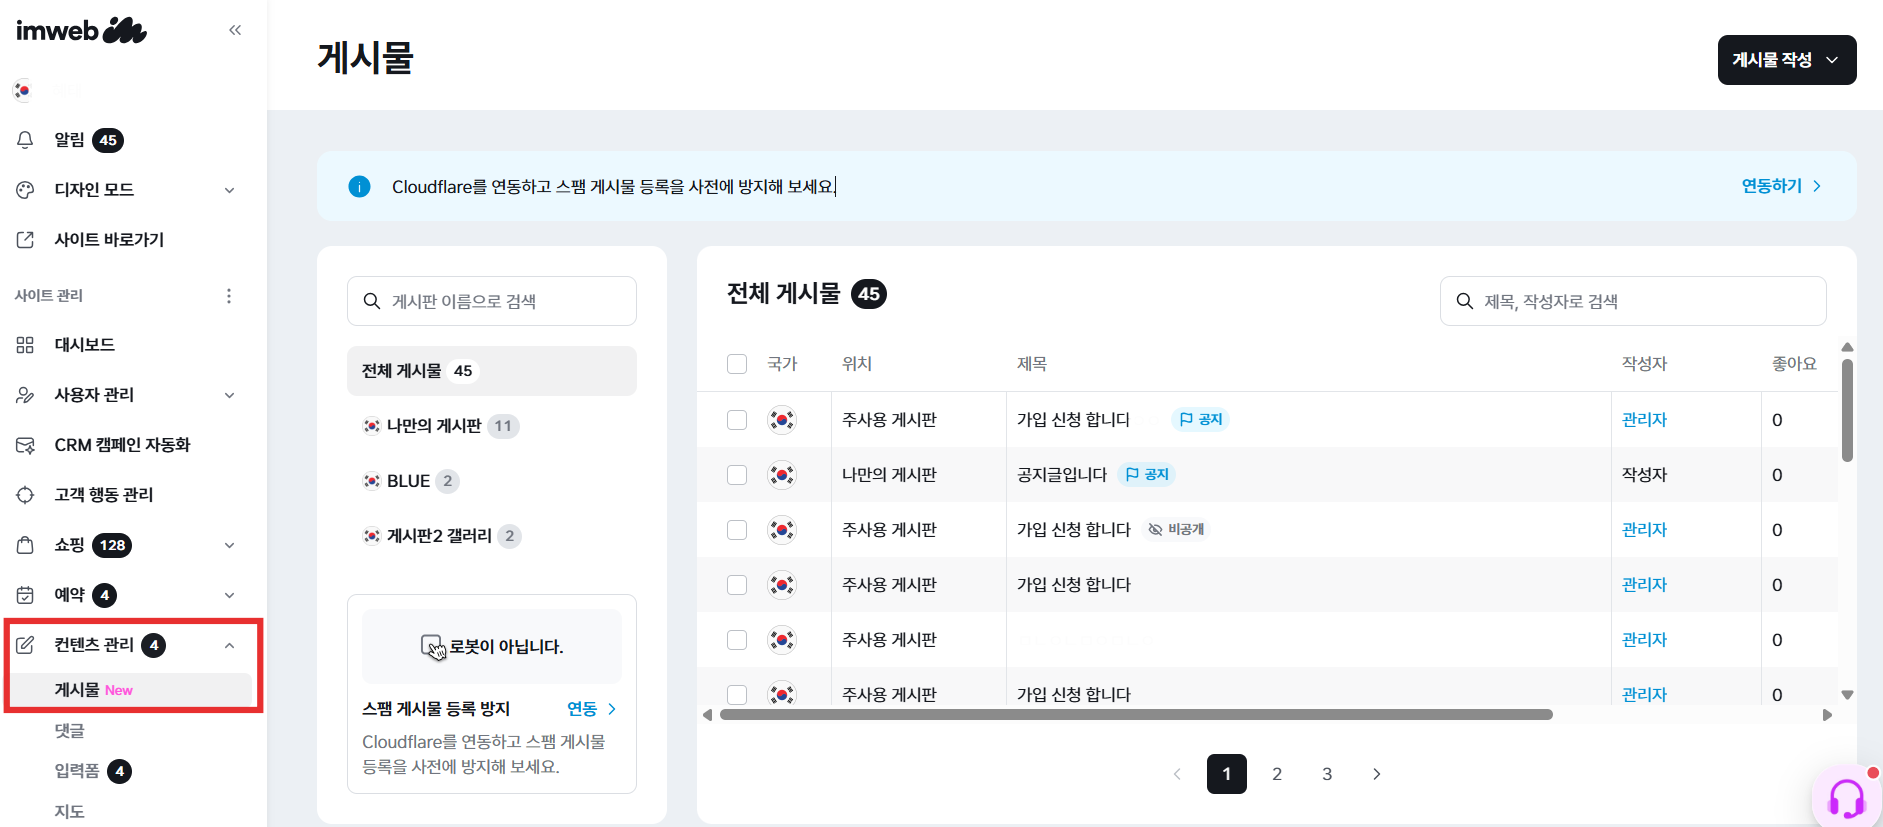The width and height of the screenshot is (1883, 827).
Task: Go to page 2
Action: coord(1277,774)
